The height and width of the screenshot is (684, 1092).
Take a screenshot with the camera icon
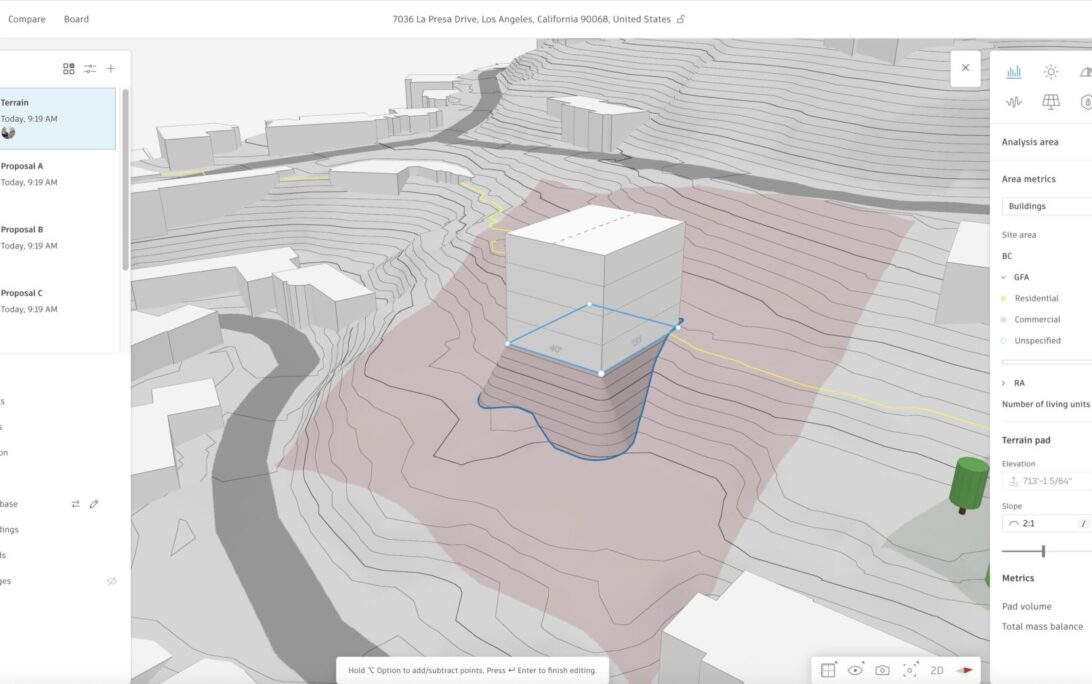tap(882, 670)
